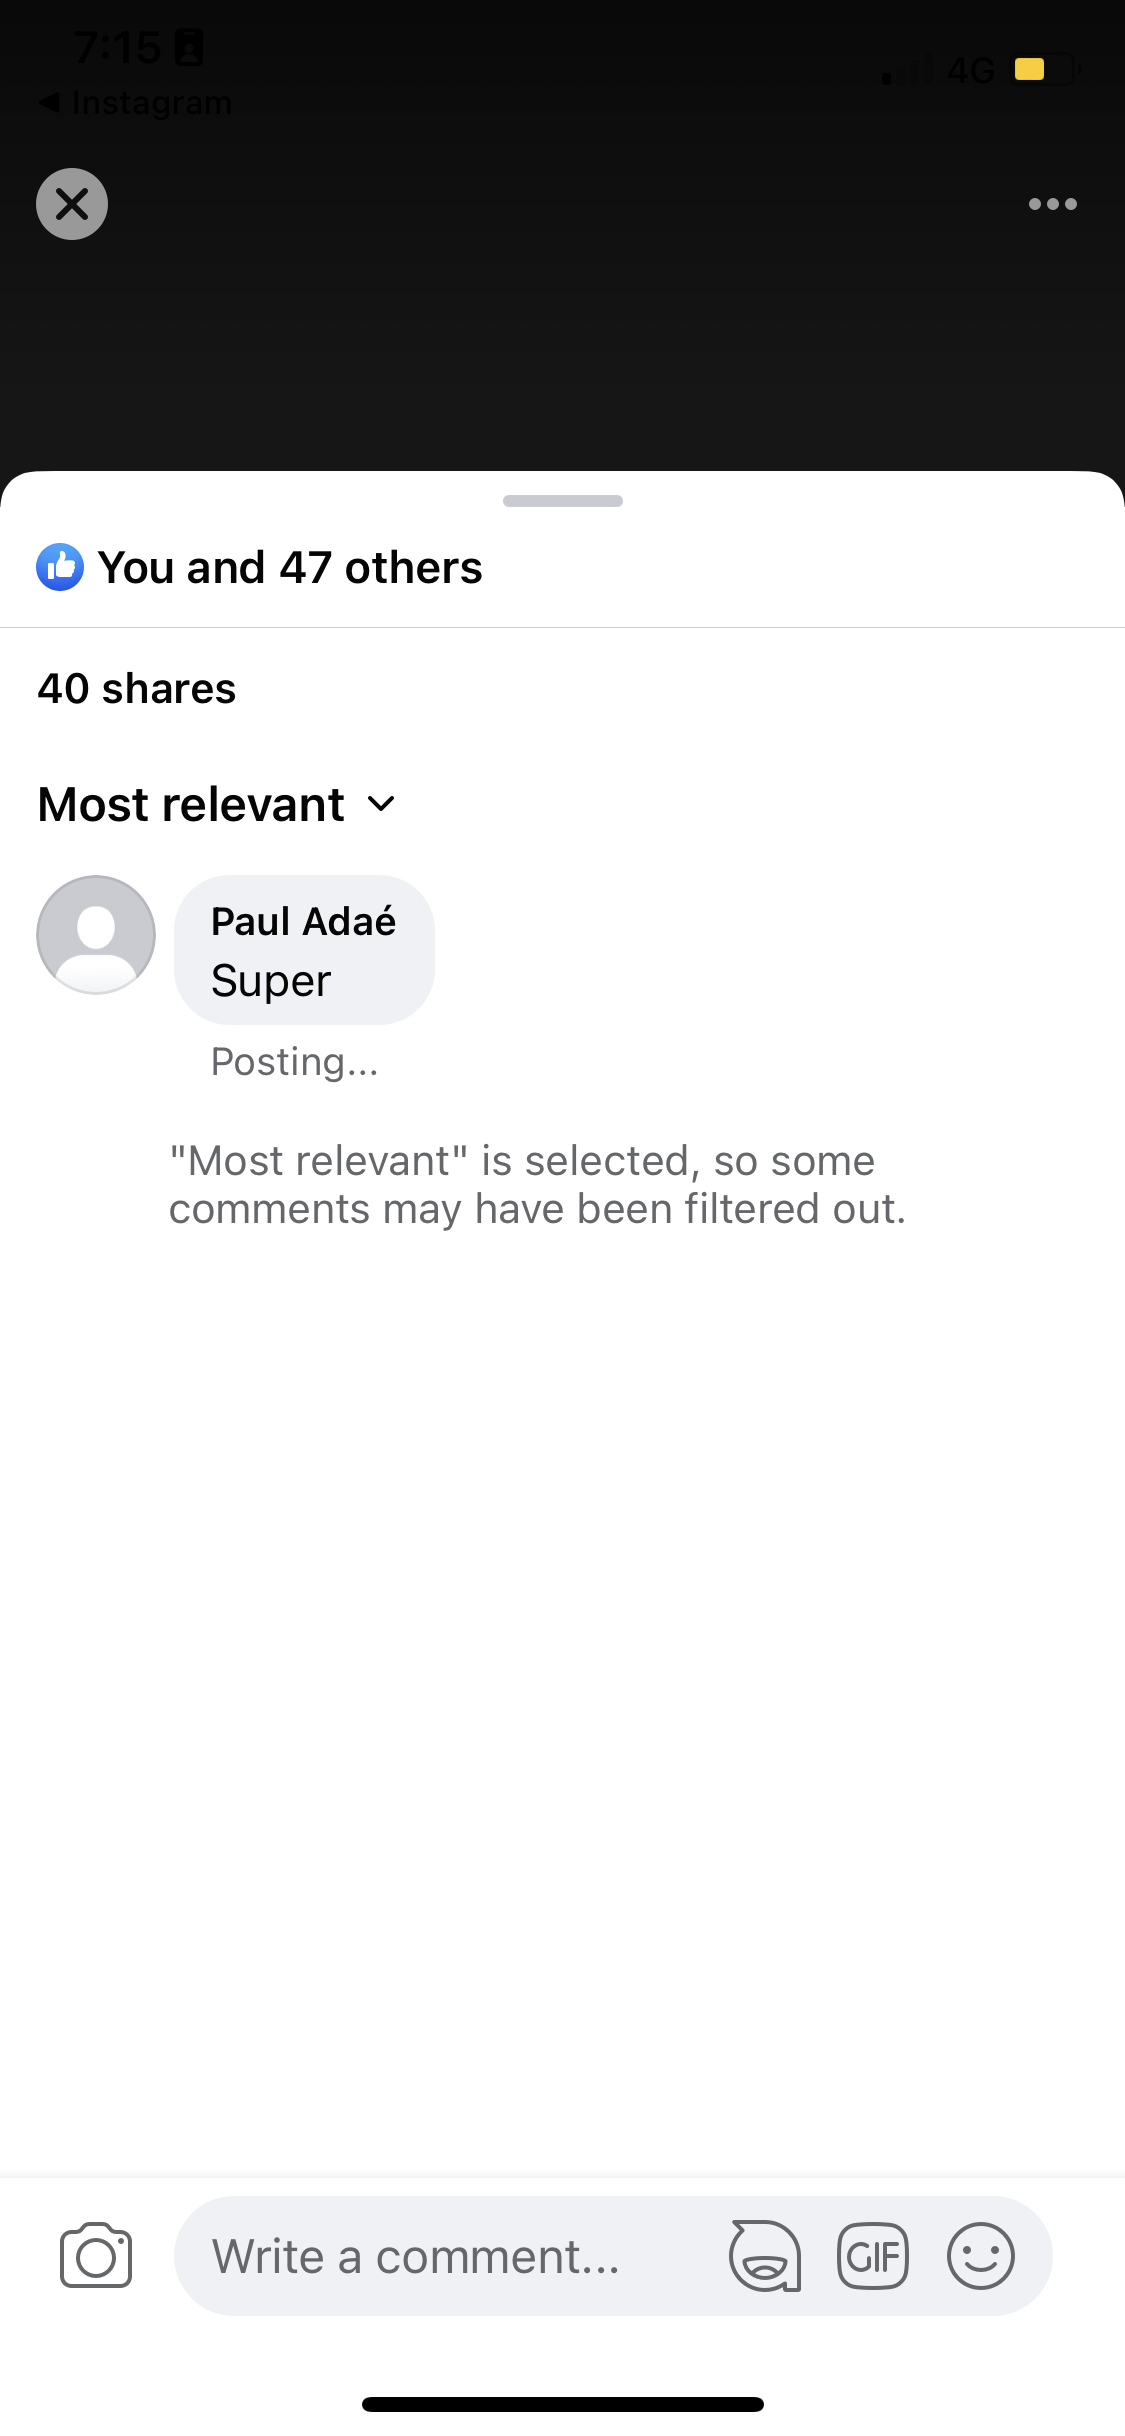
Task: Tap Paul Adaé's profile picture
Action: [96, 935]
